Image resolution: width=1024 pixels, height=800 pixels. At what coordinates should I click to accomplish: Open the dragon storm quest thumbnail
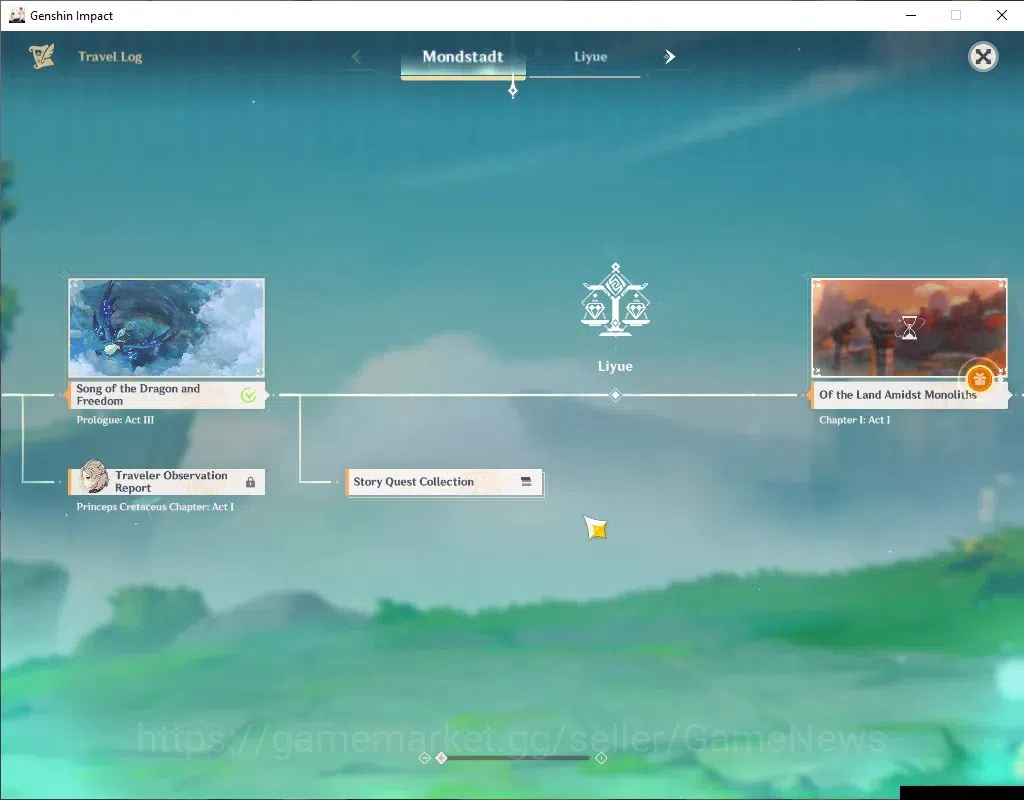tap(167, 328)
